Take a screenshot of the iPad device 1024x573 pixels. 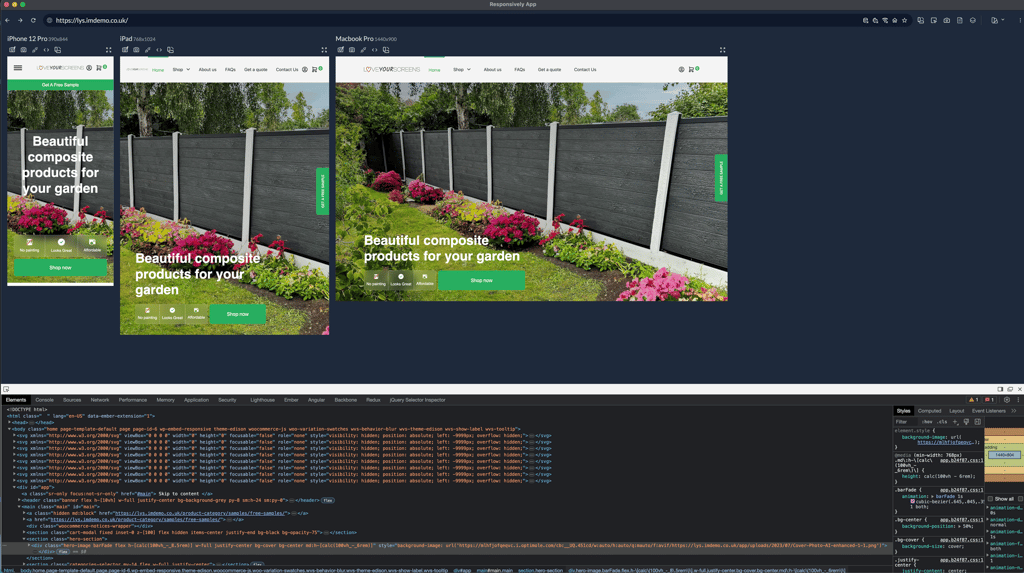pyautogui.click(x=136, y=50)
